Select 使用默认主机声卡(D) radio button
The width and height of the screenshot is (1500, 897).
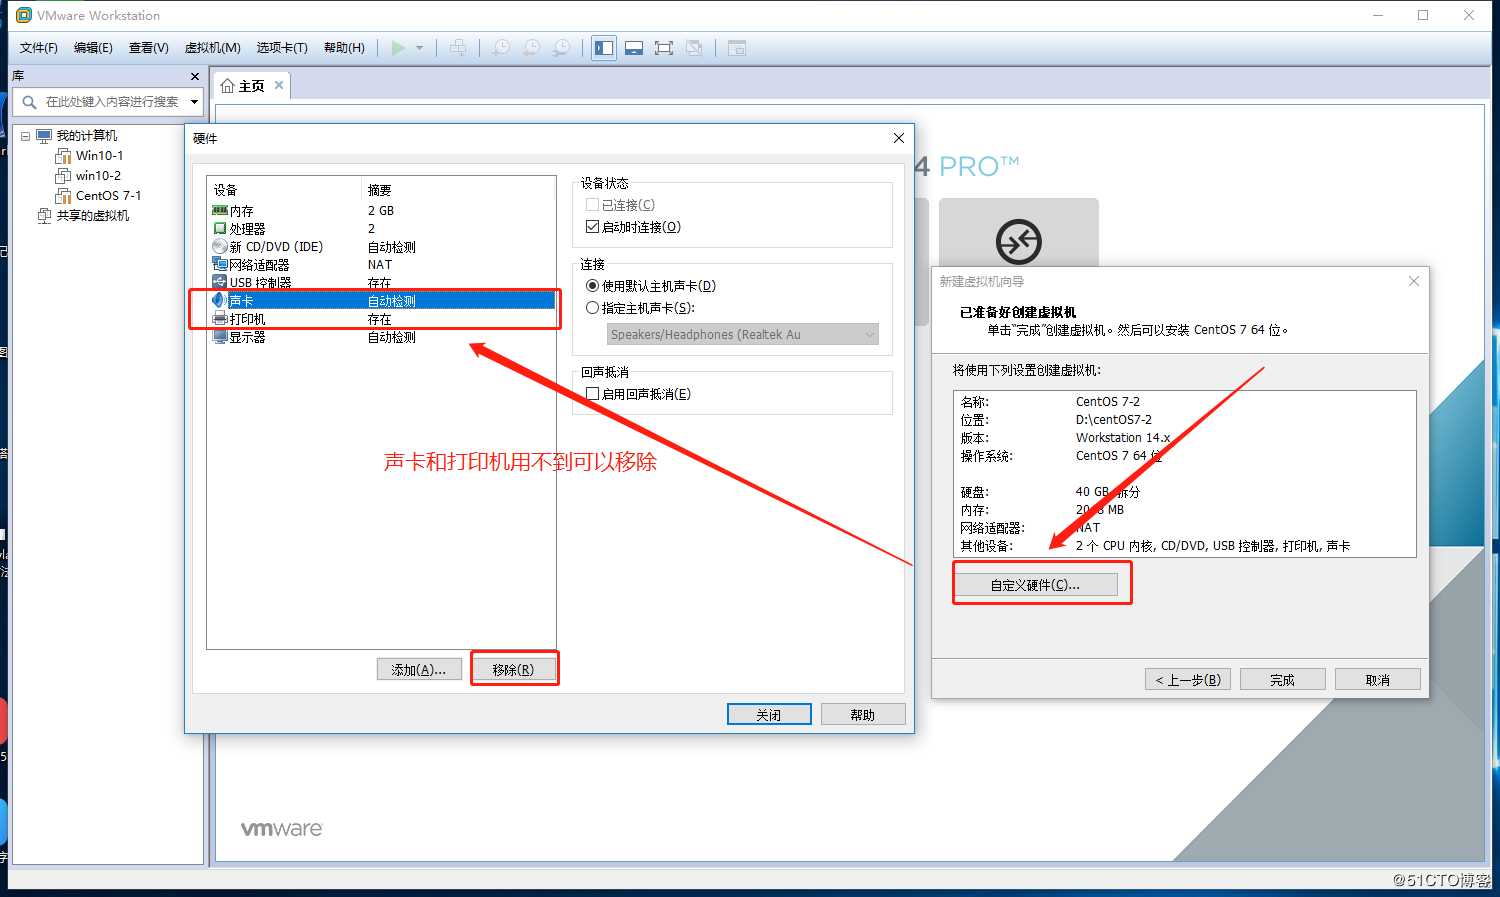click(x=592, y=286)
